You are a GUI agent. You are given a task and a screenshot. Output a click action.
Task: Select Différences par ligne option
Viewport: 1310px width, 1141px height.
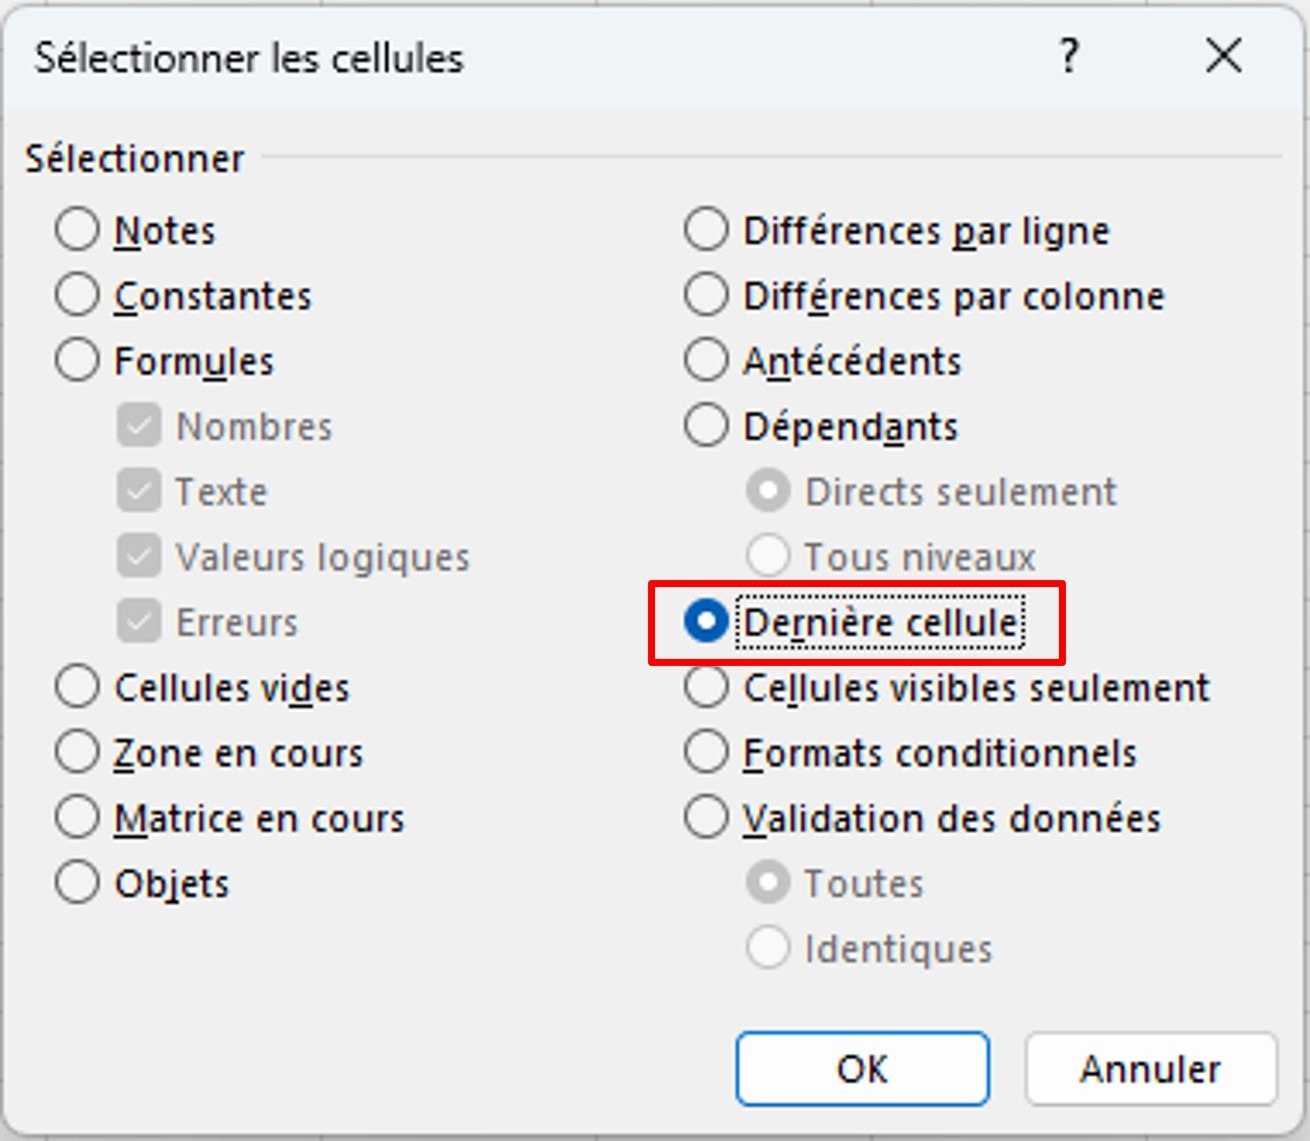[706, 230]
